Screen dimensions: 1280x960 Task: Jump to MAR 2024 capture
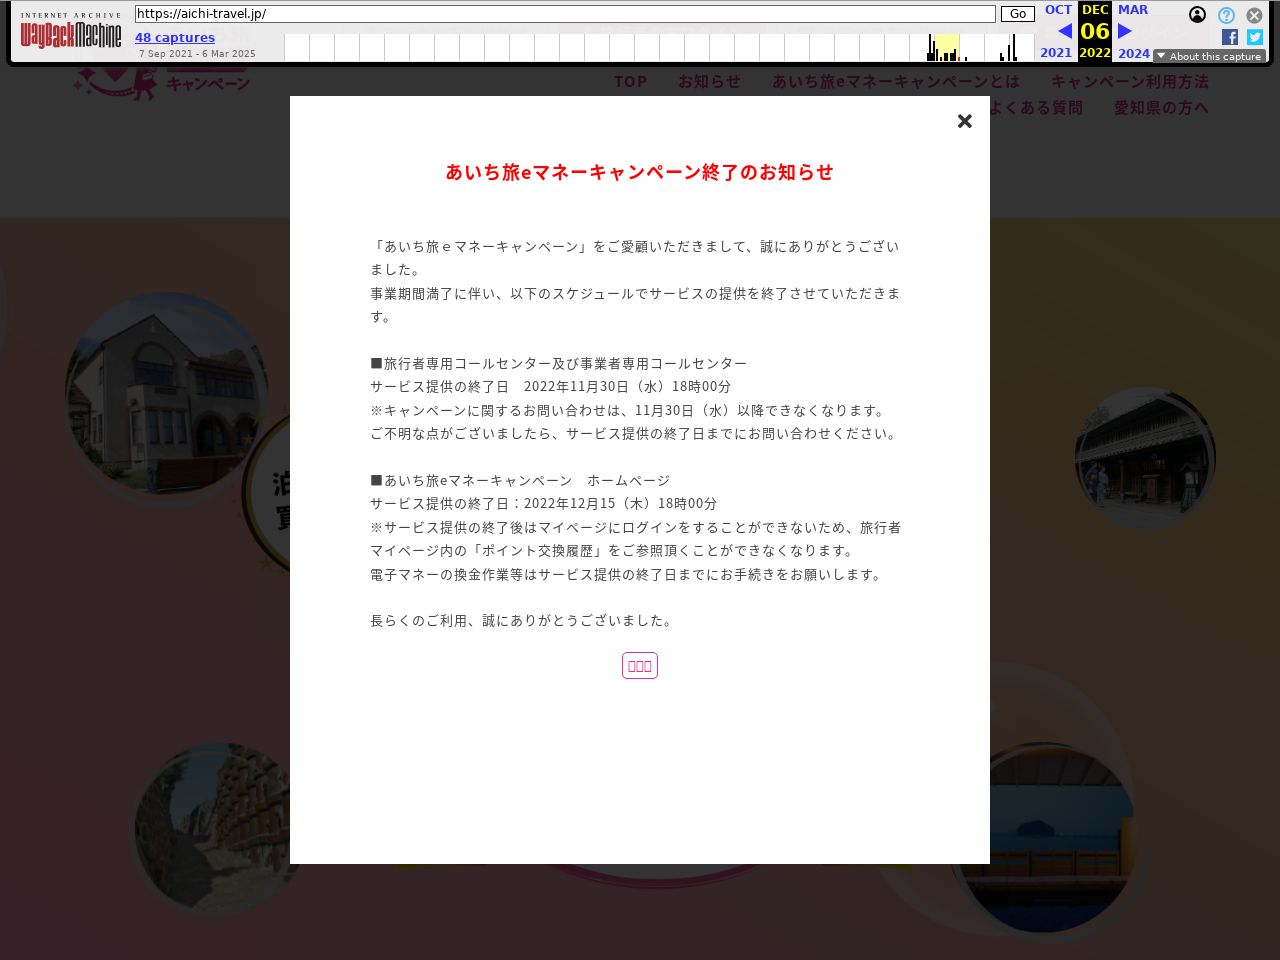(1133, 10)
